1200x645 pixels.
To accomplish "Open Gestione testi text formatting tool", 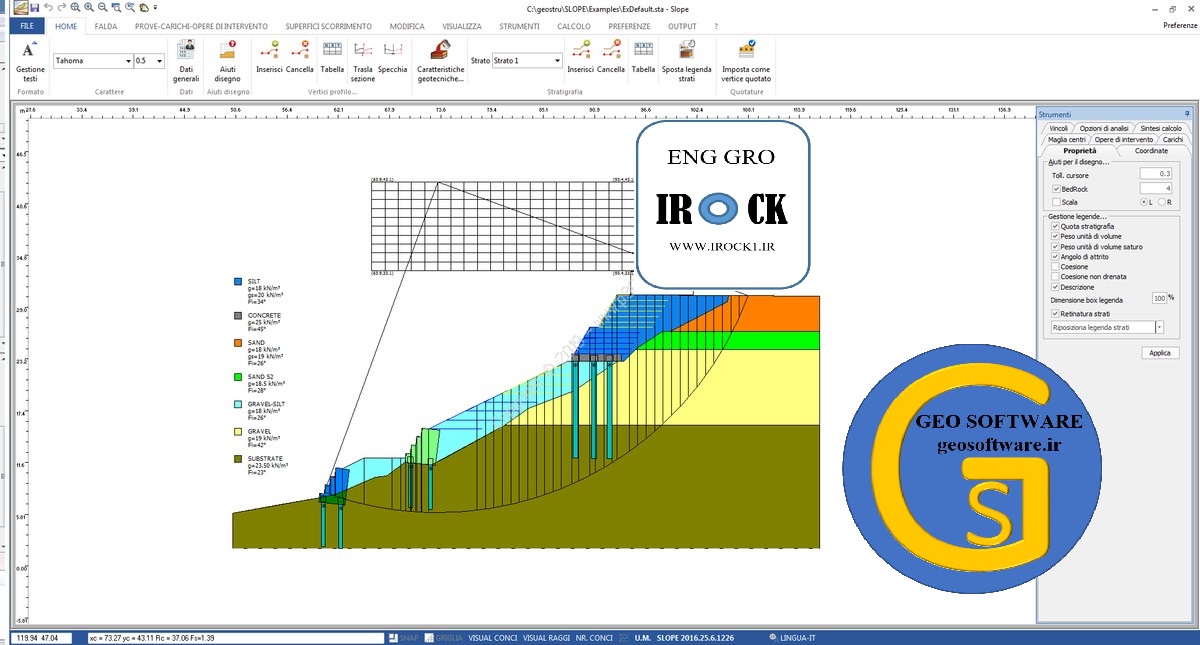I will [x=30, y=59].
